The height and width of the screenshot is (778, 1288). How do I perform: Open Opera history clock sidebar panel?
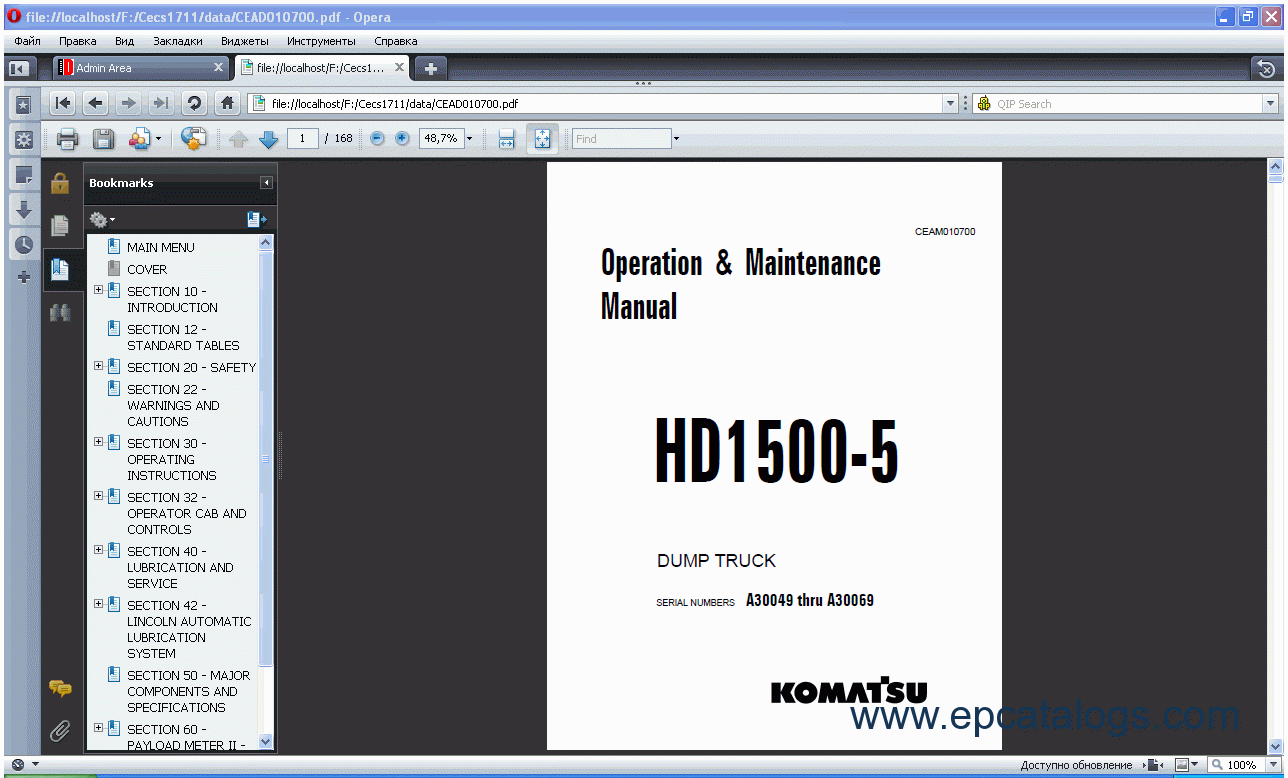23,243
